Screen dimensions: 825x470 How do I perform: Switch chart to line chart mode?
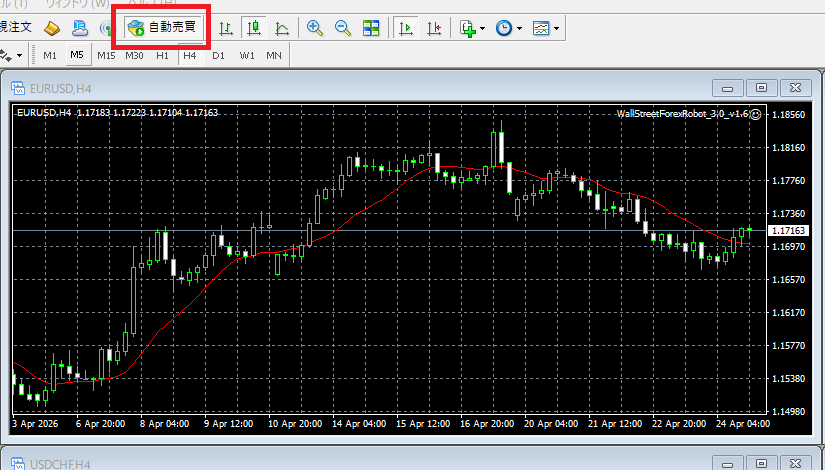282,29
